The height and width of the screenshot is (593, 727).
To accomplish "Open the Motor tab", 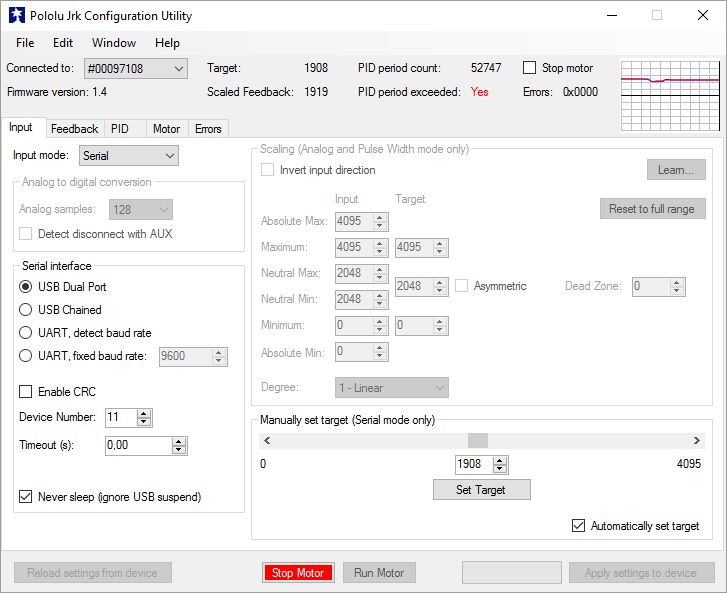I will [166, 129].
